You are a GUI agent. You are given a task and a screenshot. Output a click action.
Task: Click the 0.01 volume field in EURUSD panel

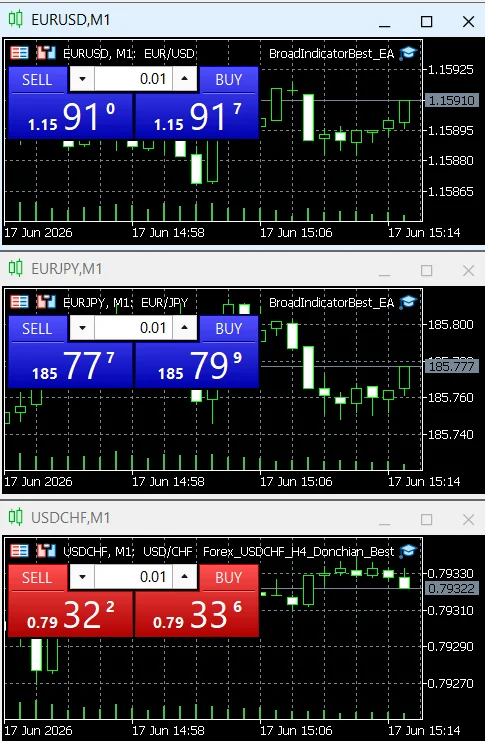click(133, 79)
